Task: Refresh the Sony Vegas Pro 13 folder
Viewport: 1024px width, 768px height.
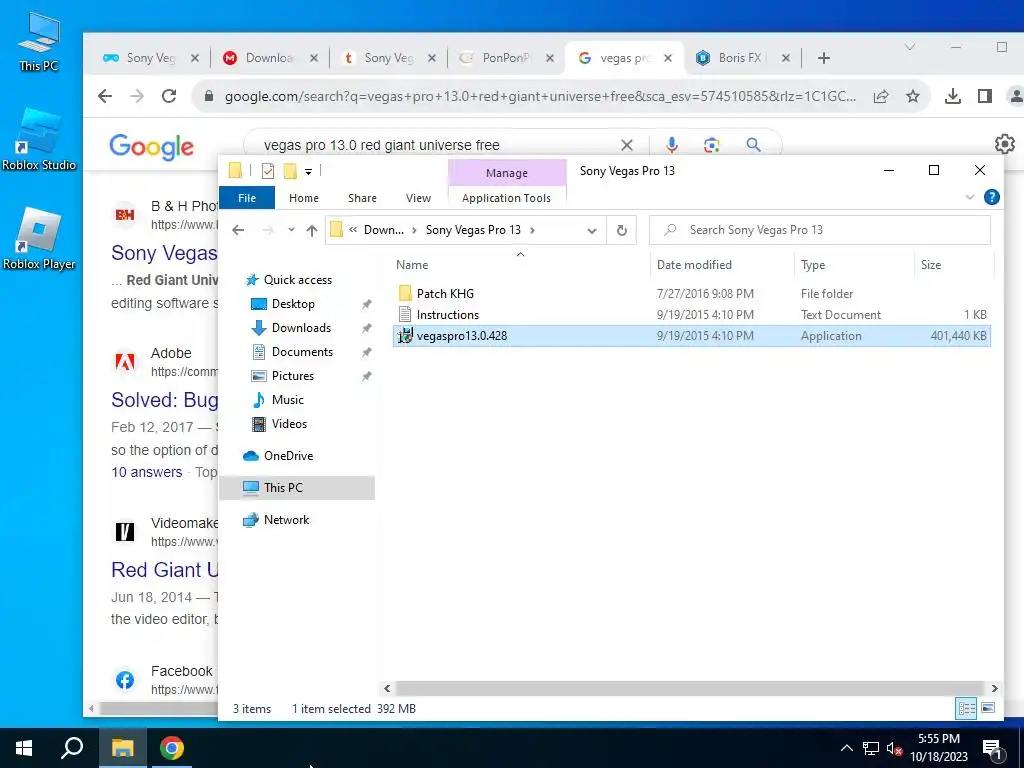Action: [x=622, y=230]
